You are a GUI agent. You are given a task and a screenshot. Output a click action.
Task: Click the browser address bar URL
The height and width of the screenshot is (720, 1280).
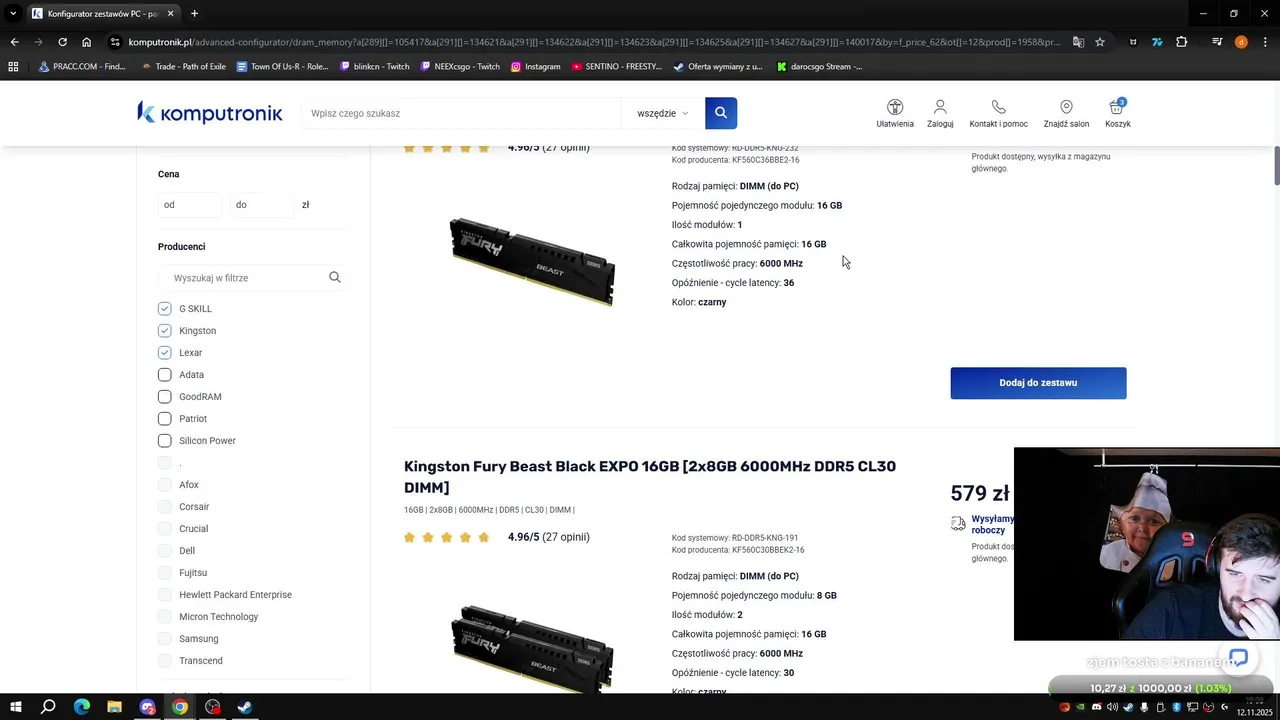click(x=594, y=42)
